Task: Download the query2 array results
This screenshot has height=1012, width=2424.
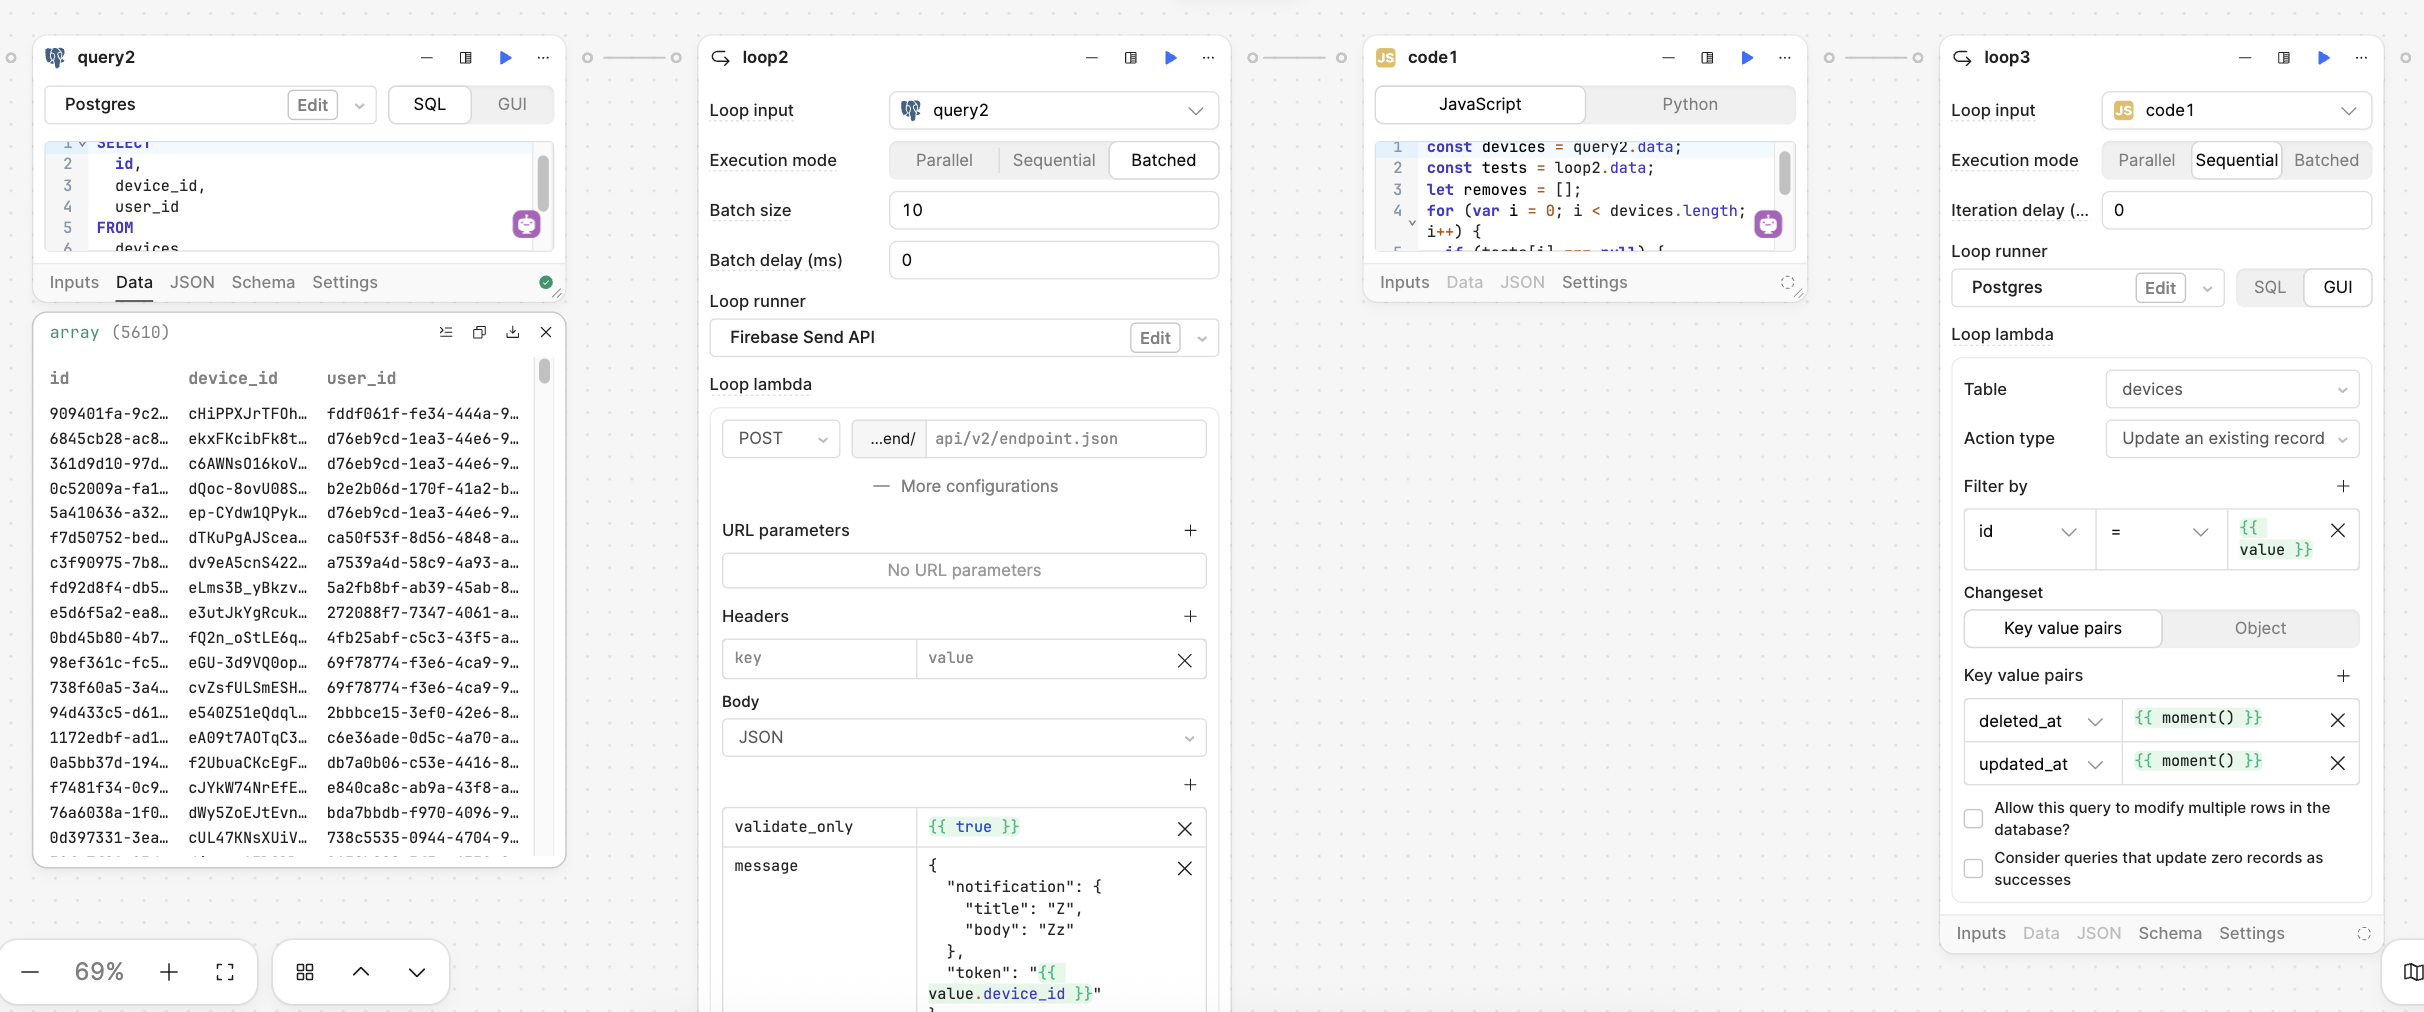Action: [513, 332]
